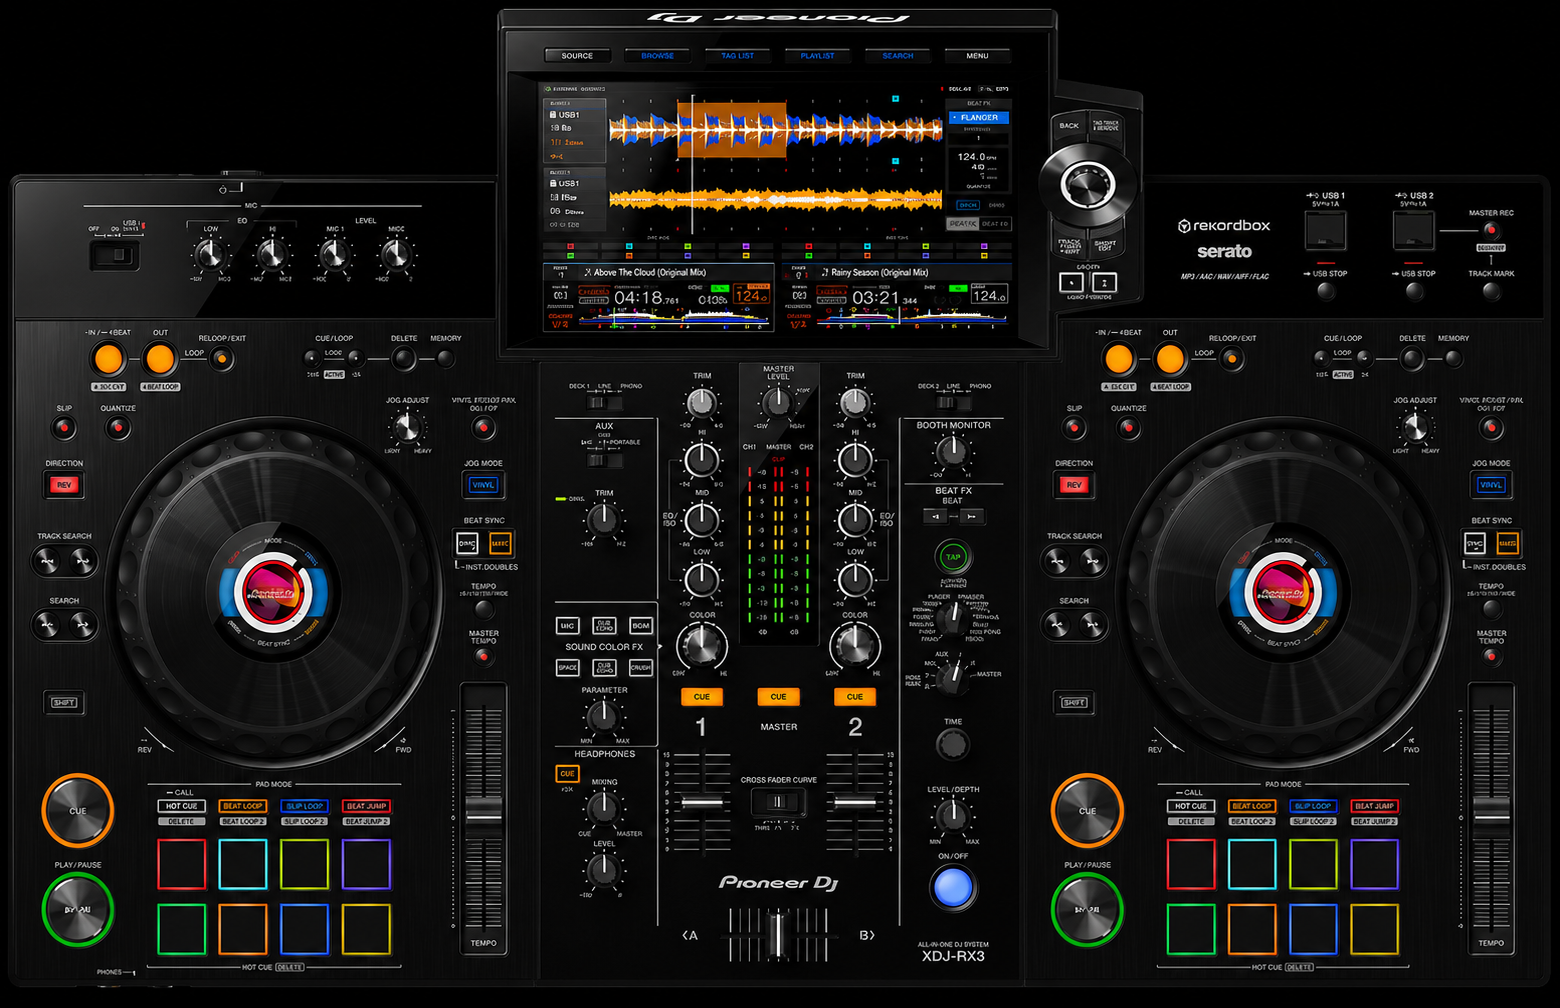Trigger RELOOP/EXIT on the right deck

[x=1232, y=359]
